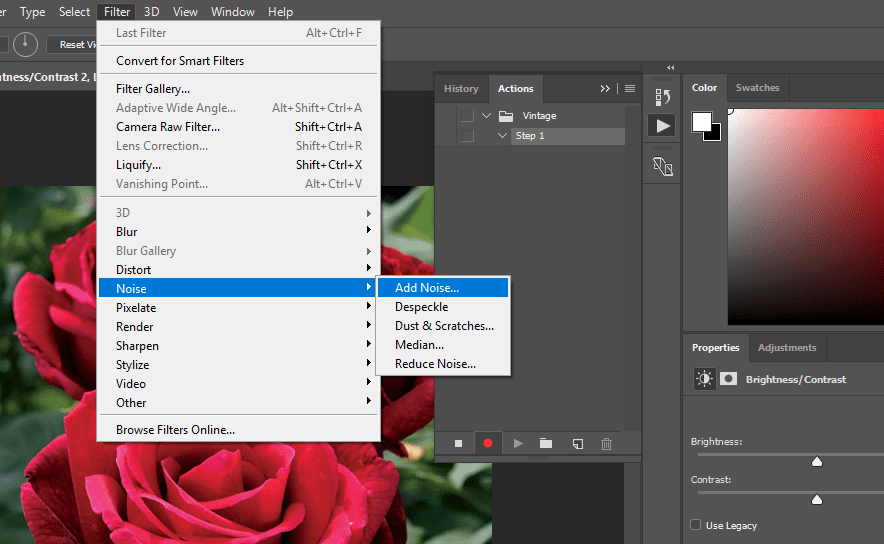884x544 pixels.
Task: Open the Liquify filter
Action: (x=237, y=165)
